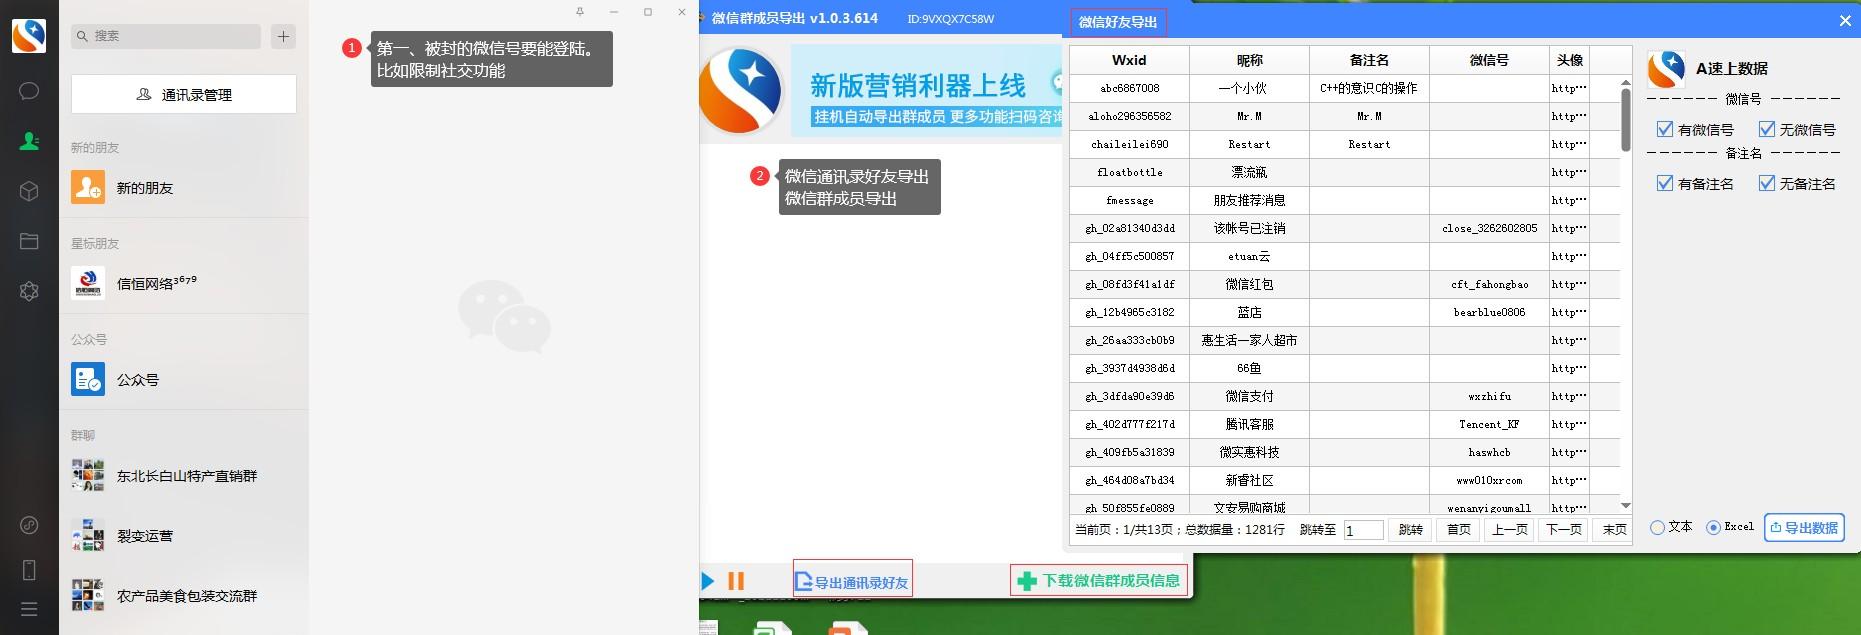Select the chaileilei690 cell
Image resolution: width=1861 pixels, height=635 pixels.
pos(1129,144)
